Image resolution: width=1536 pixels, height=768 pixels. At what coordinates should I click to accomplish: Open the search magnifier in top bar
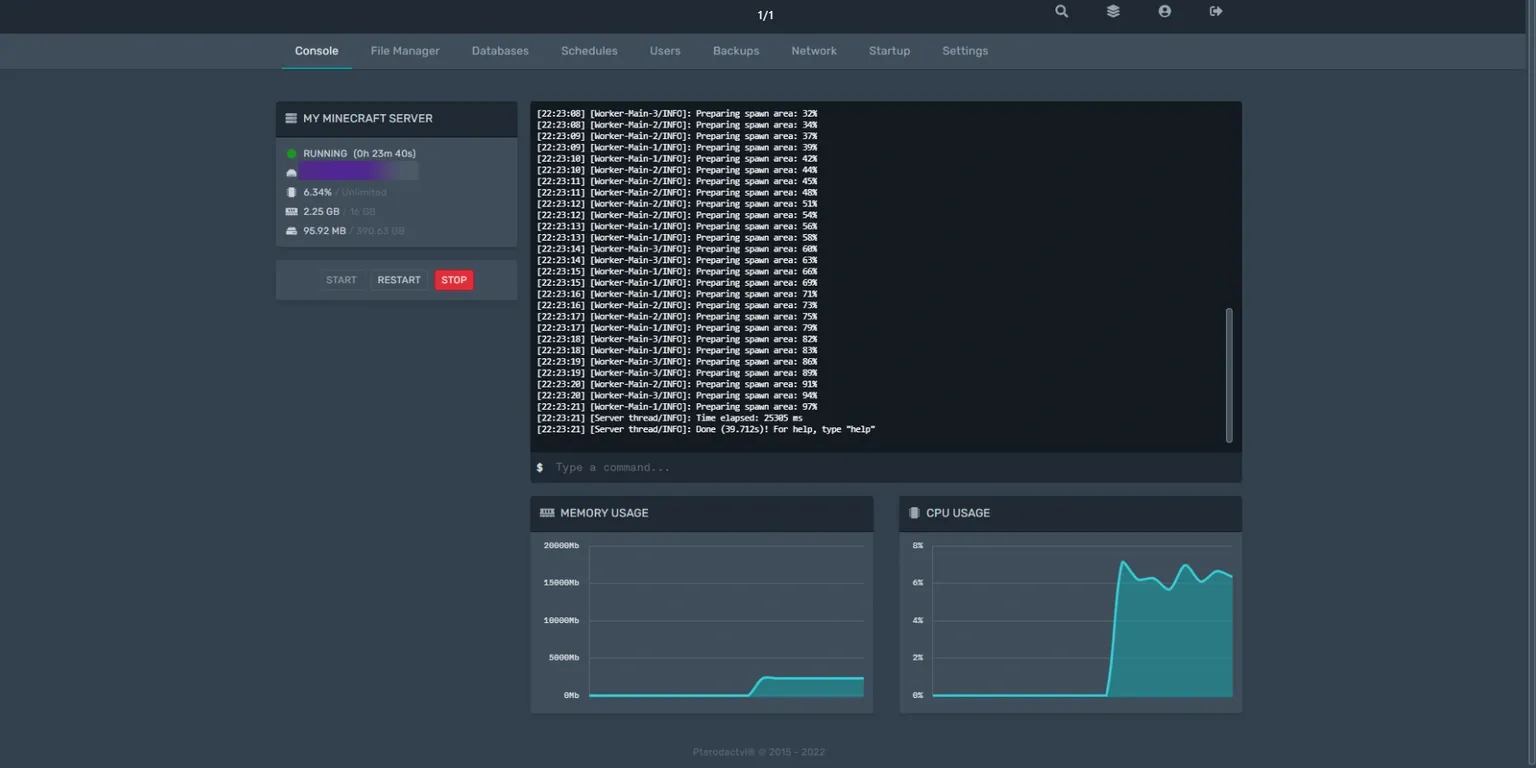click(1061, 12)
